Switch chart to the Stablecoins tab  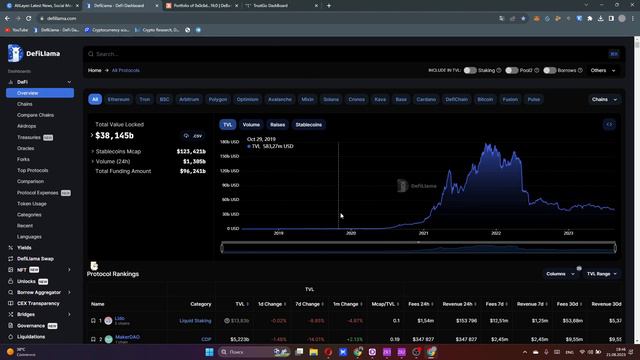309,124
